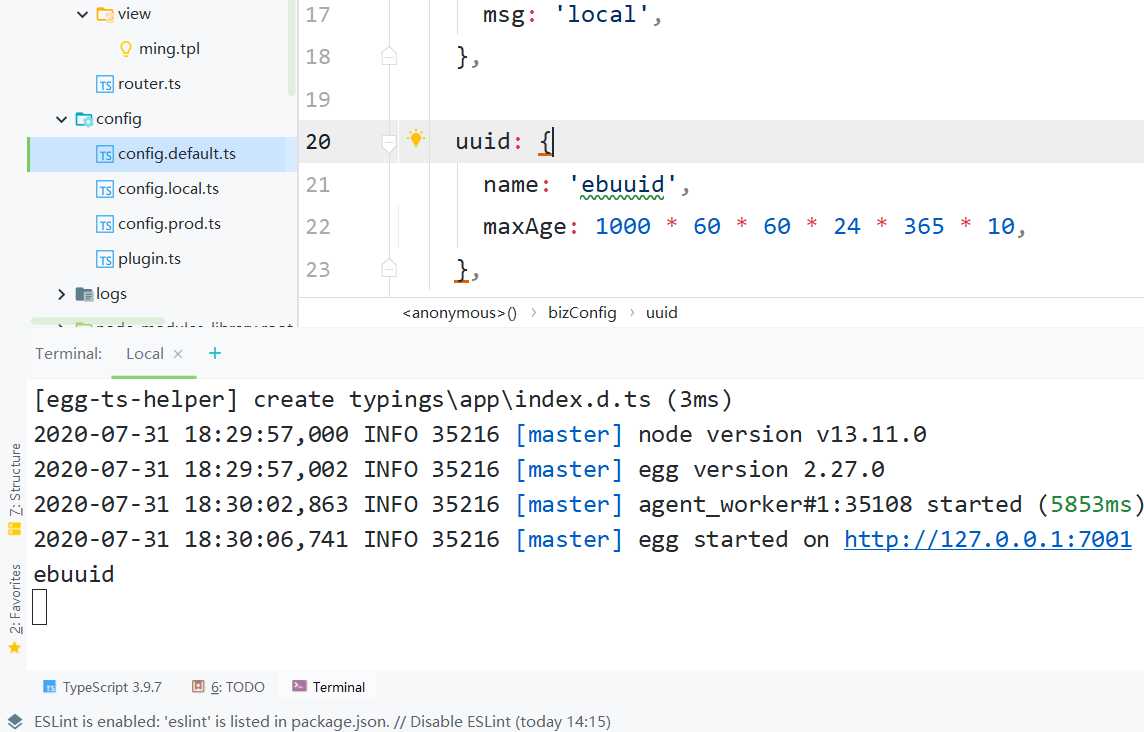Click the logs folder icon

click(84, 294)
